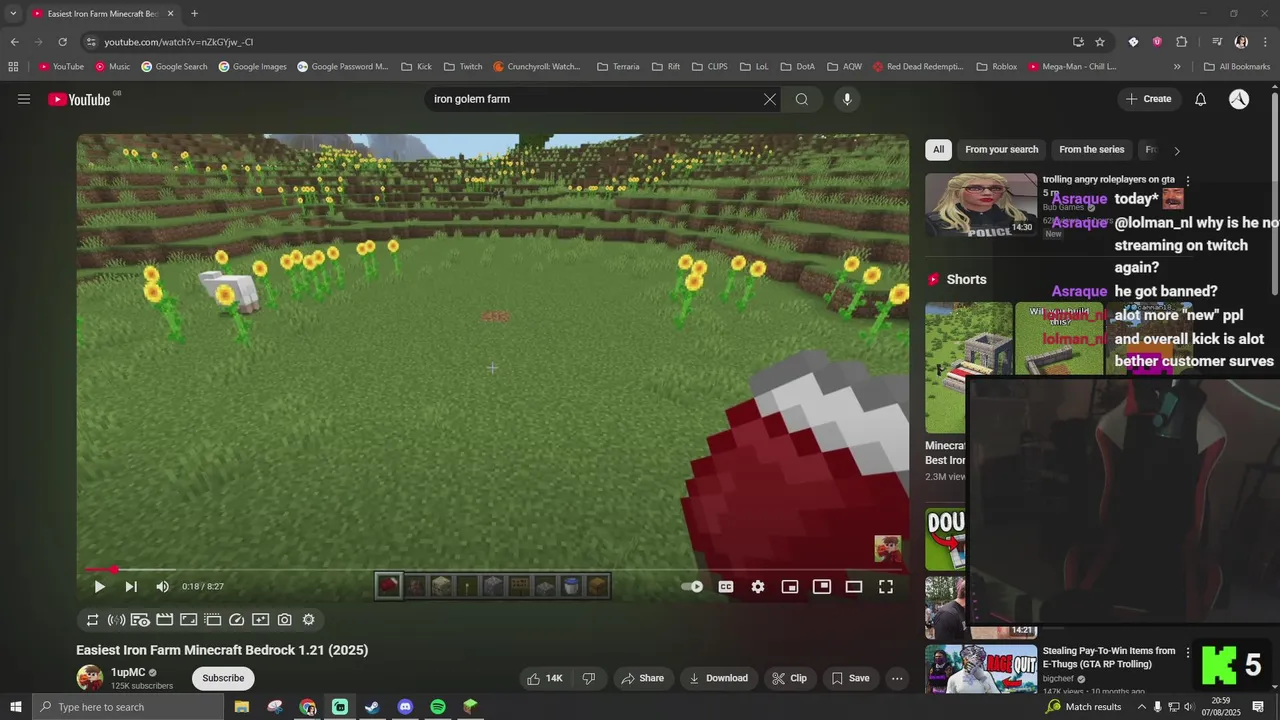Open Discord from the taskbar
This screenshot has width=1280, height=720.
(405, 707)
